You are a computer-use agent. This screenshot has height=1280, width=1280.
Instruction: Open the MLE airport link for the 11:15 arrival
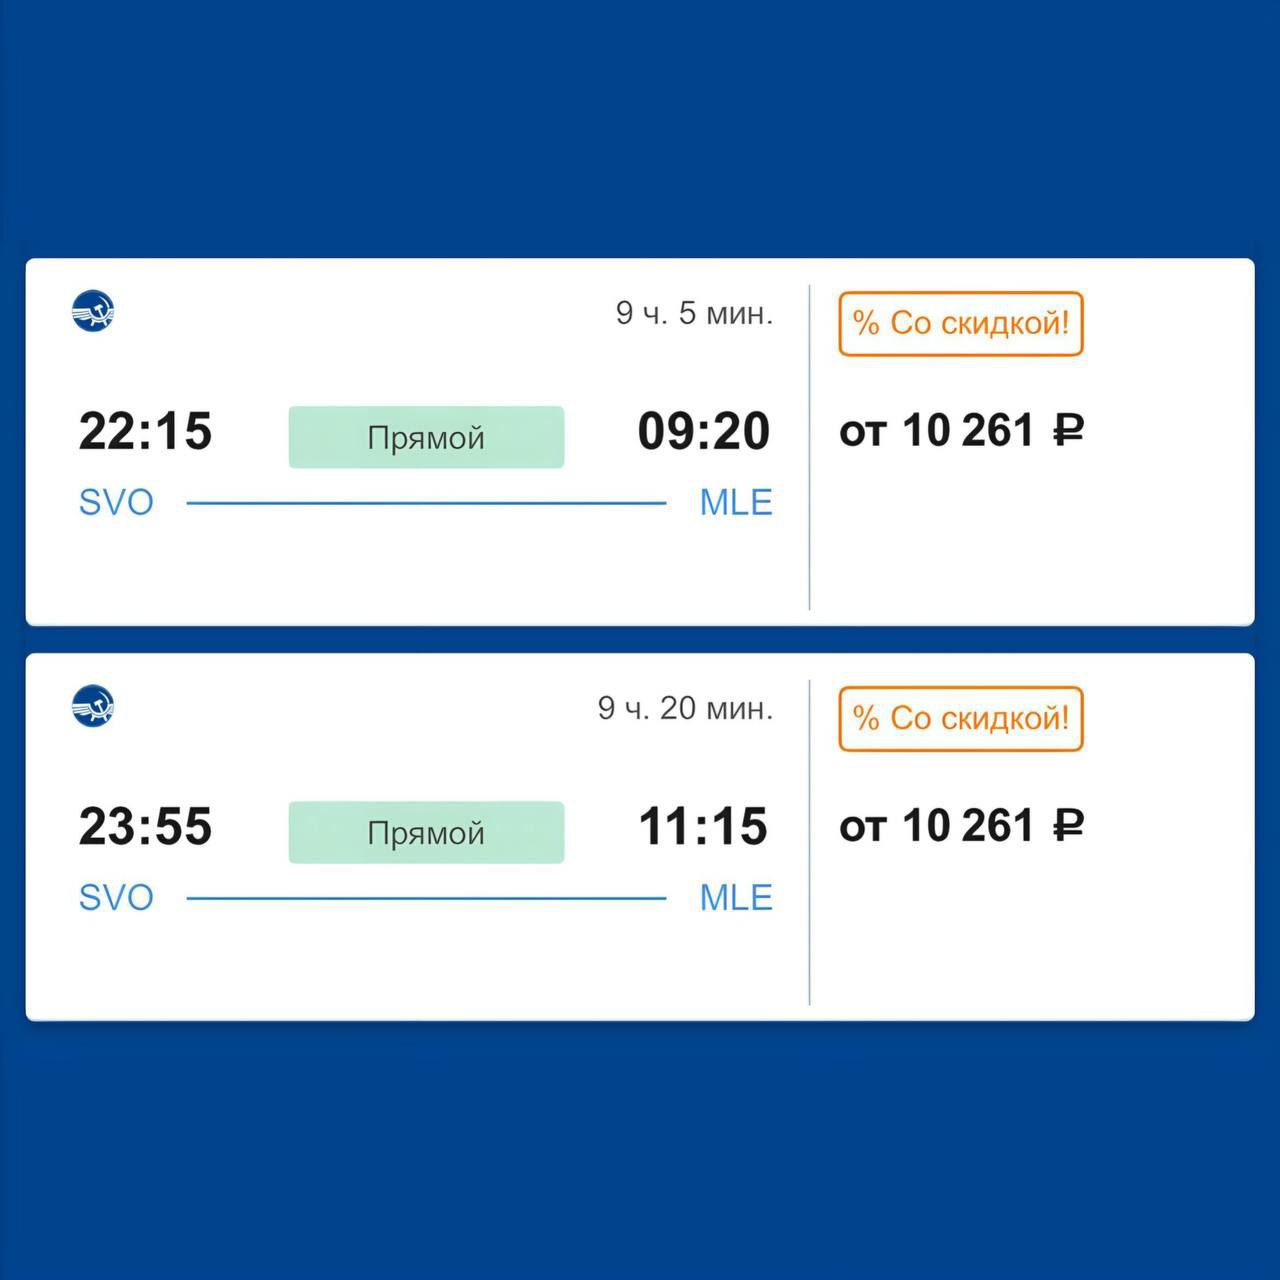coord(736,897)
